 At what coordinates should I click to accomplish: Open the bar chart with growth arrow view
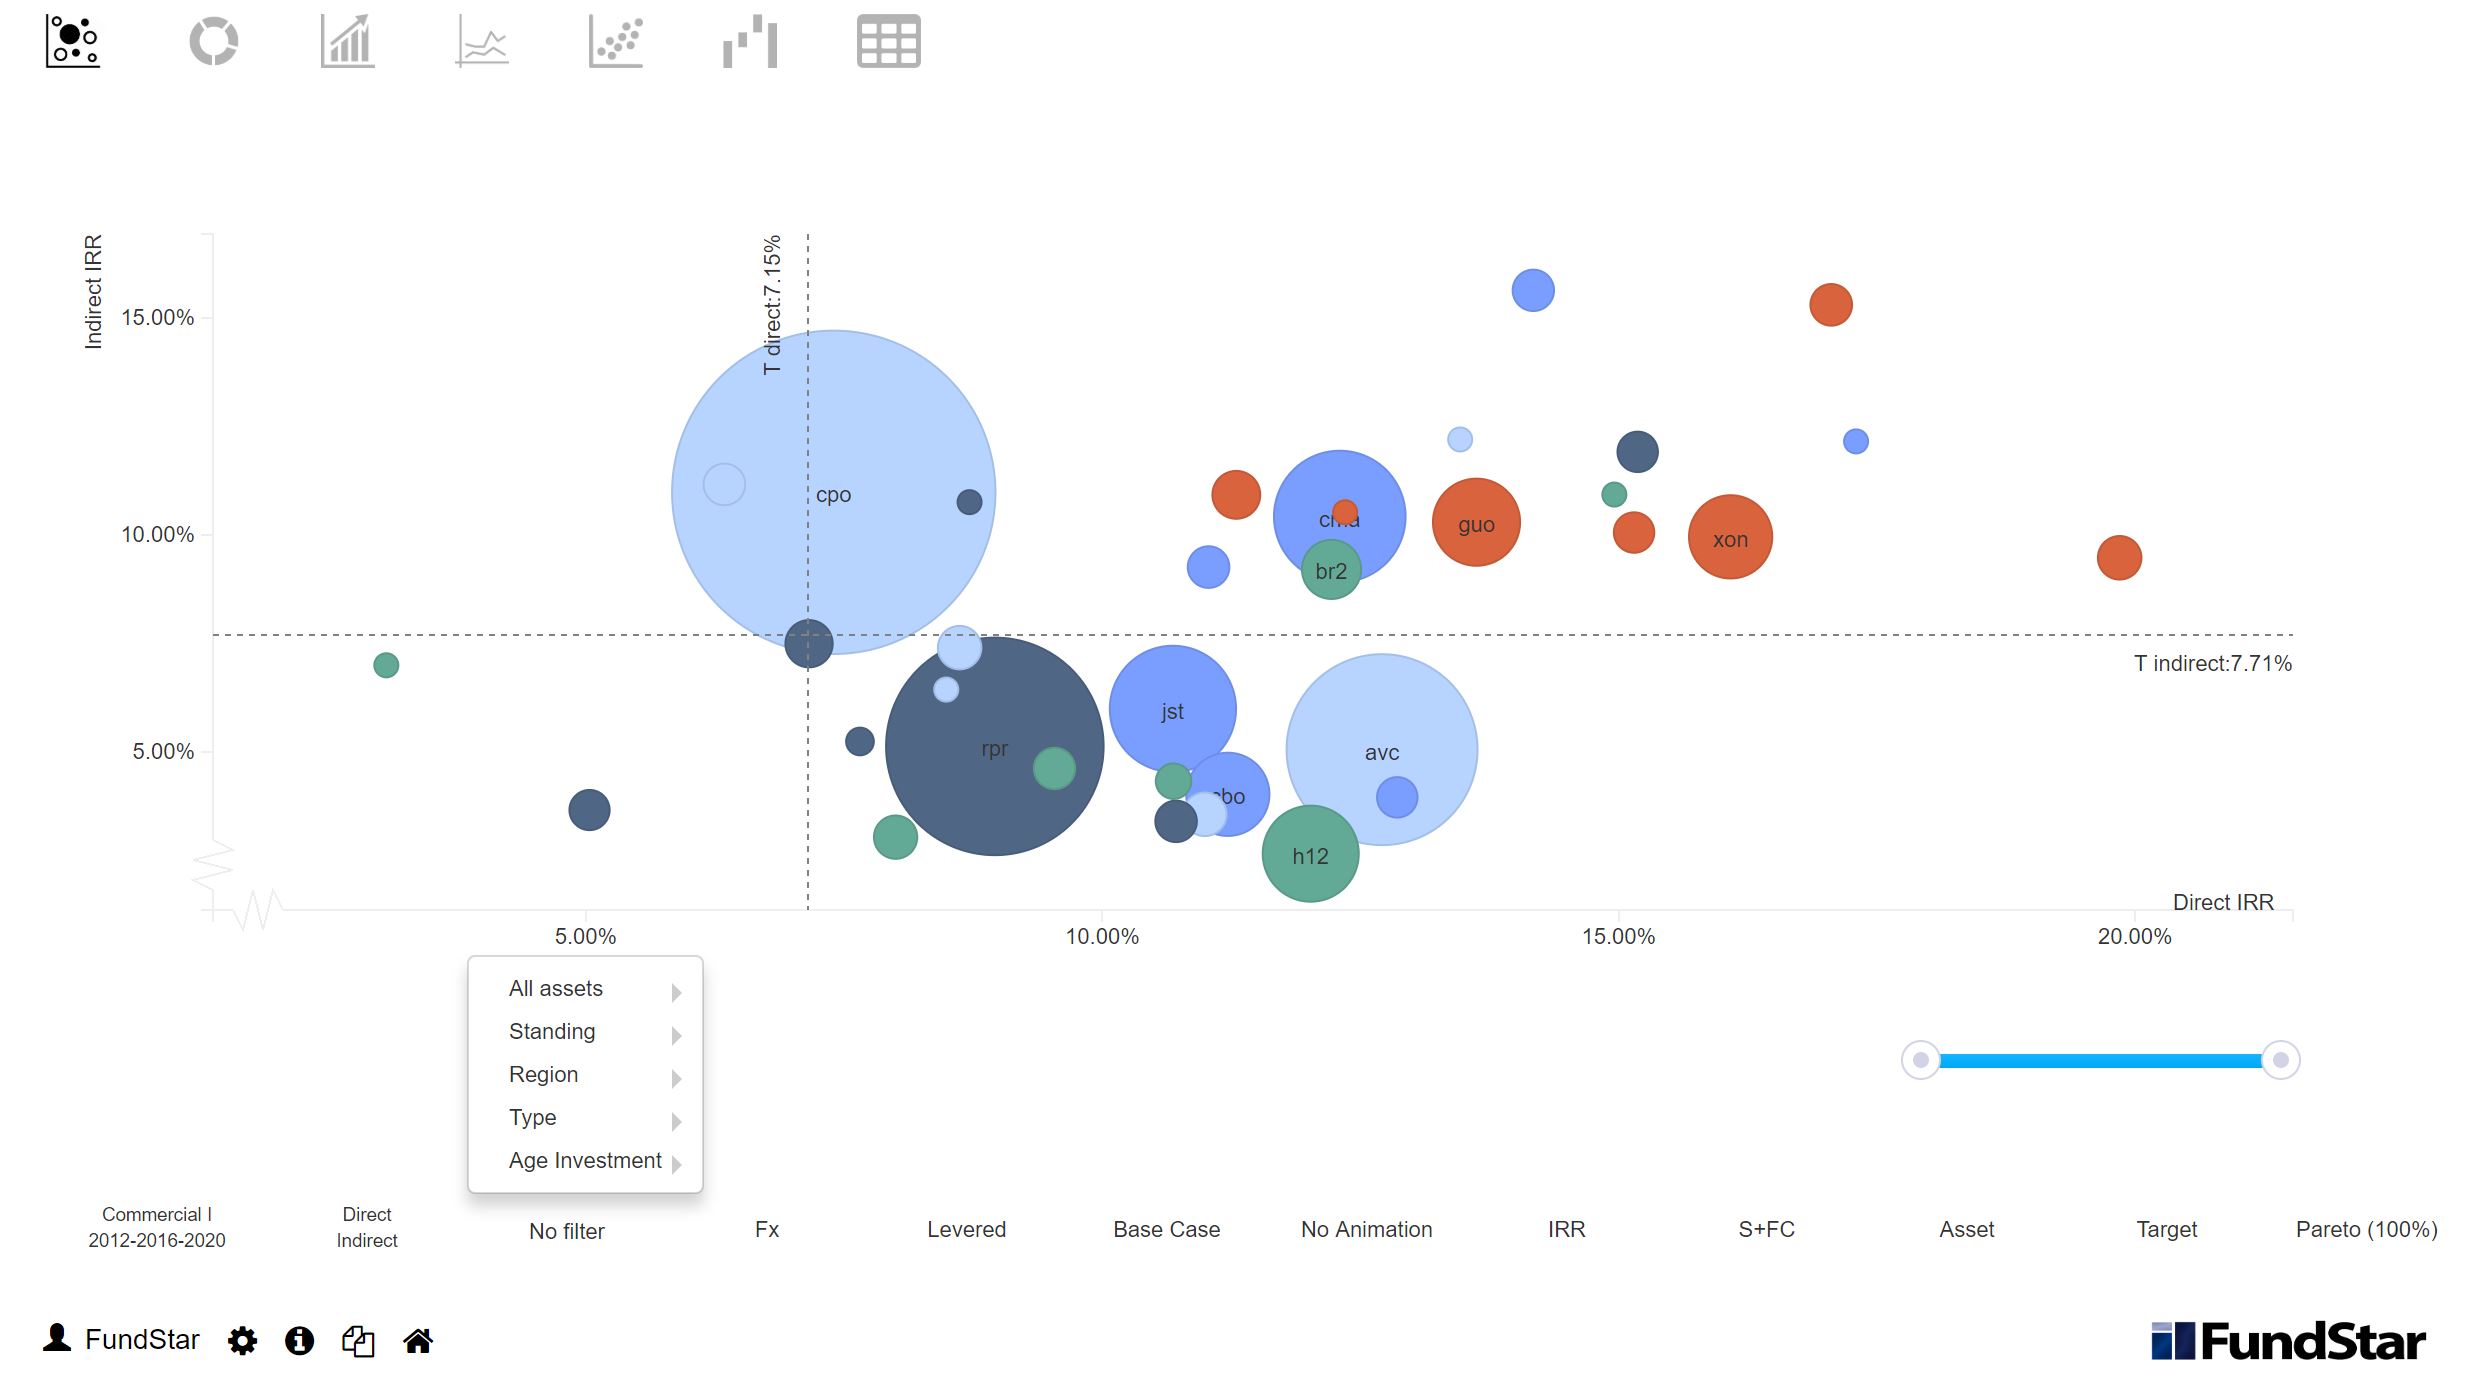pyautogui.click(x=347, y=42)
